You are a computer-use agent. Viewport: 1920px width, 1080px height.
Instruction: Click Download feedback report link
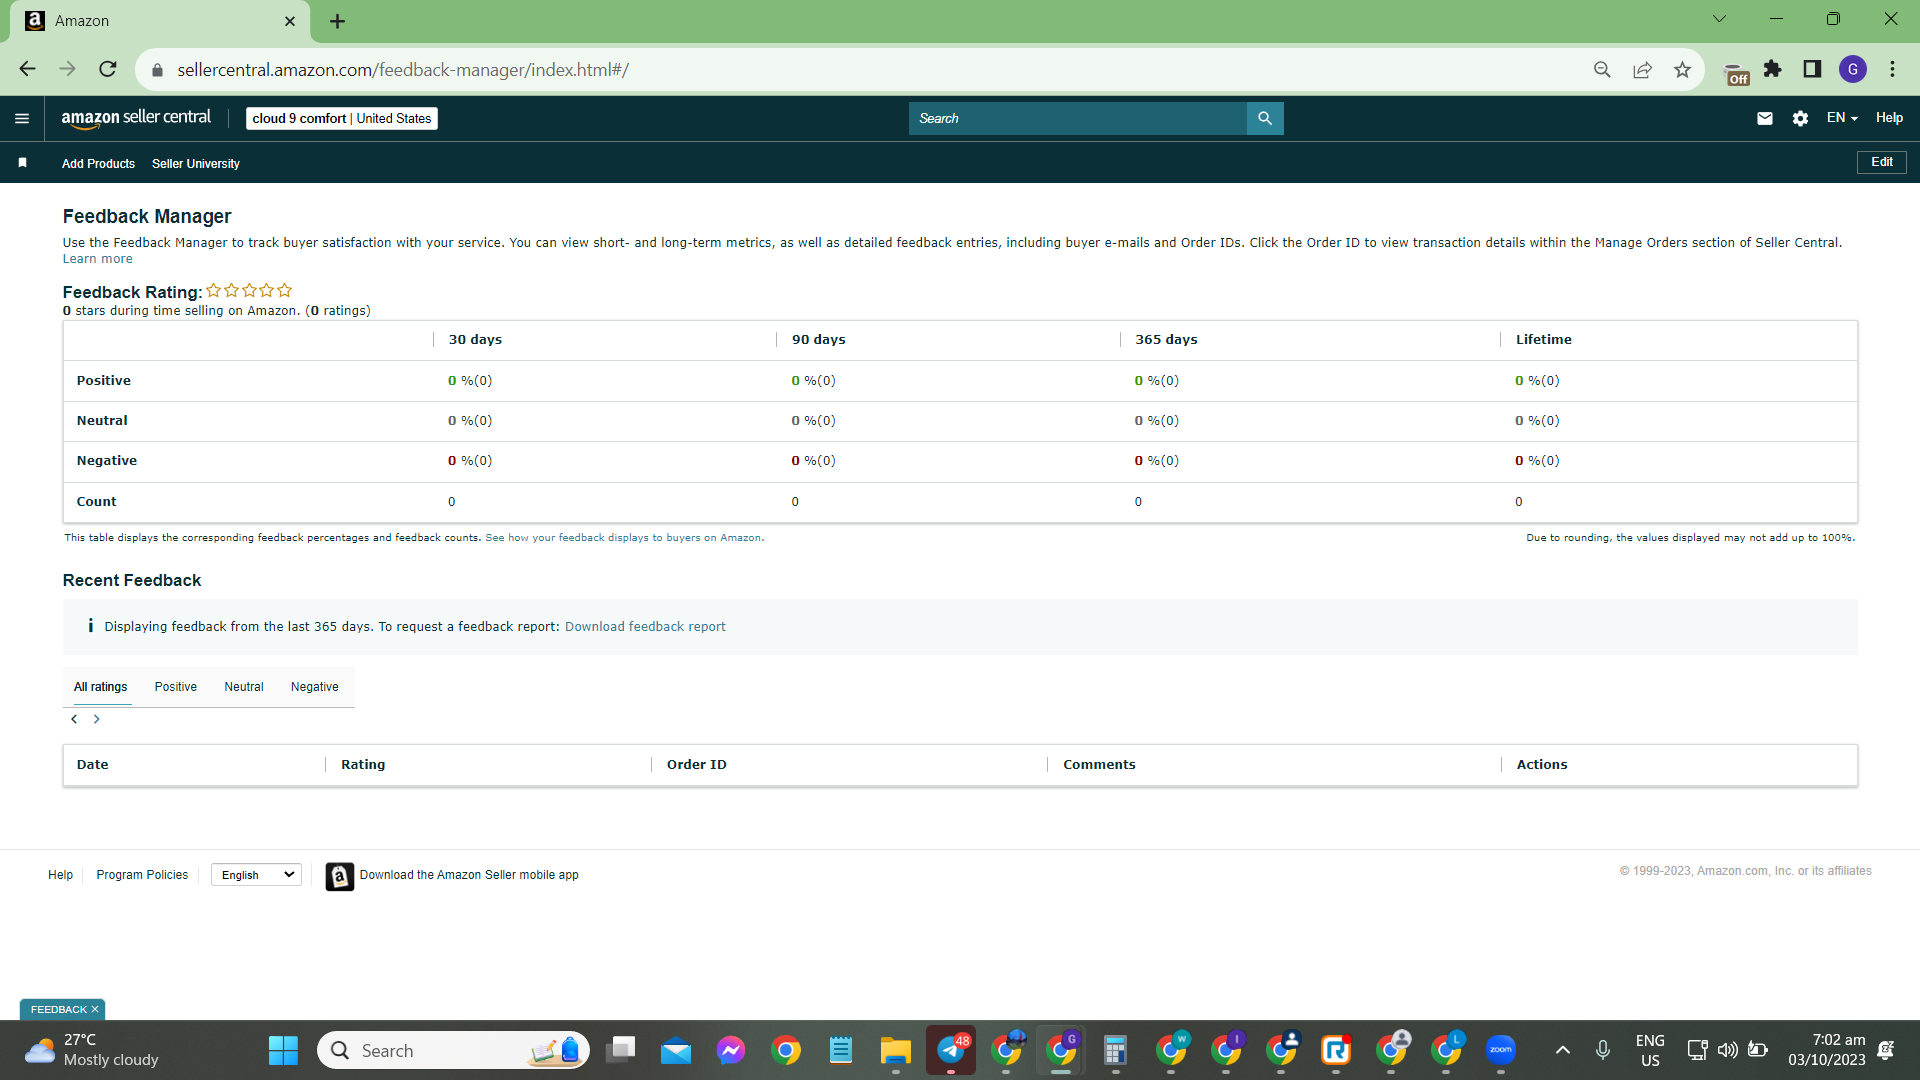tap(645, 627)
